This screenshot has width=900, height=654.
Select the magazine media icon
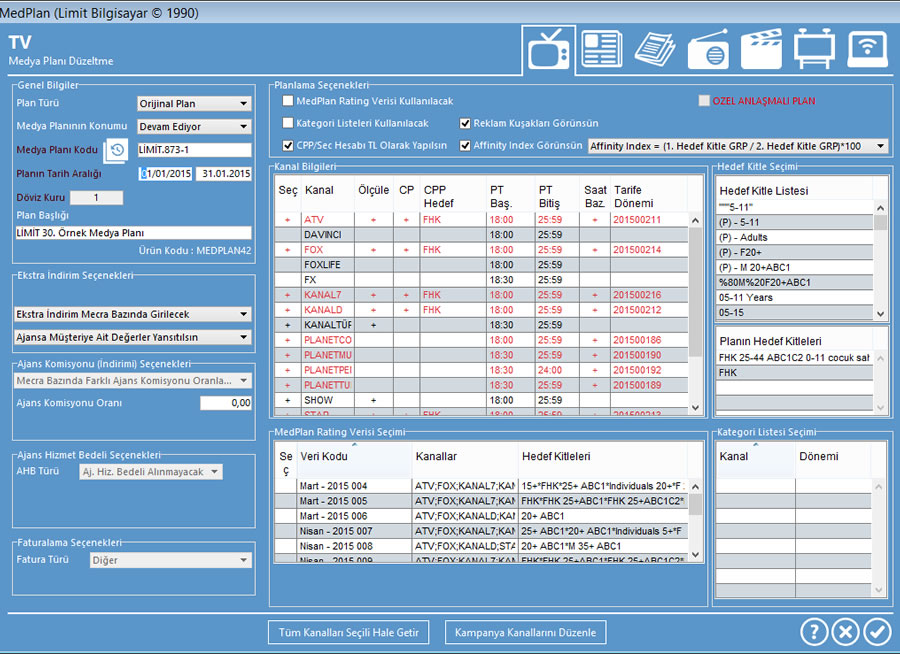657,49
